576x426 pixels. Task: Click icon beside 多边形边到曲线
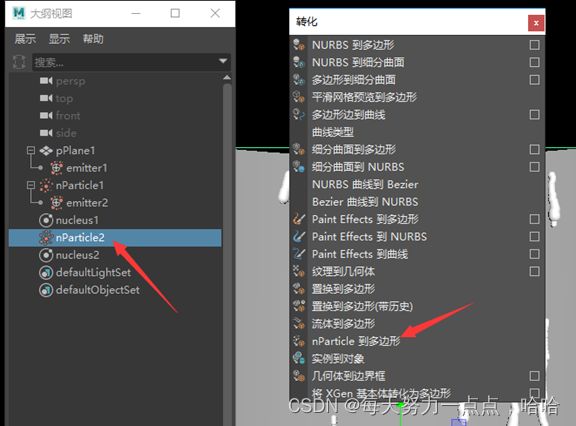(x=299, y=114)
